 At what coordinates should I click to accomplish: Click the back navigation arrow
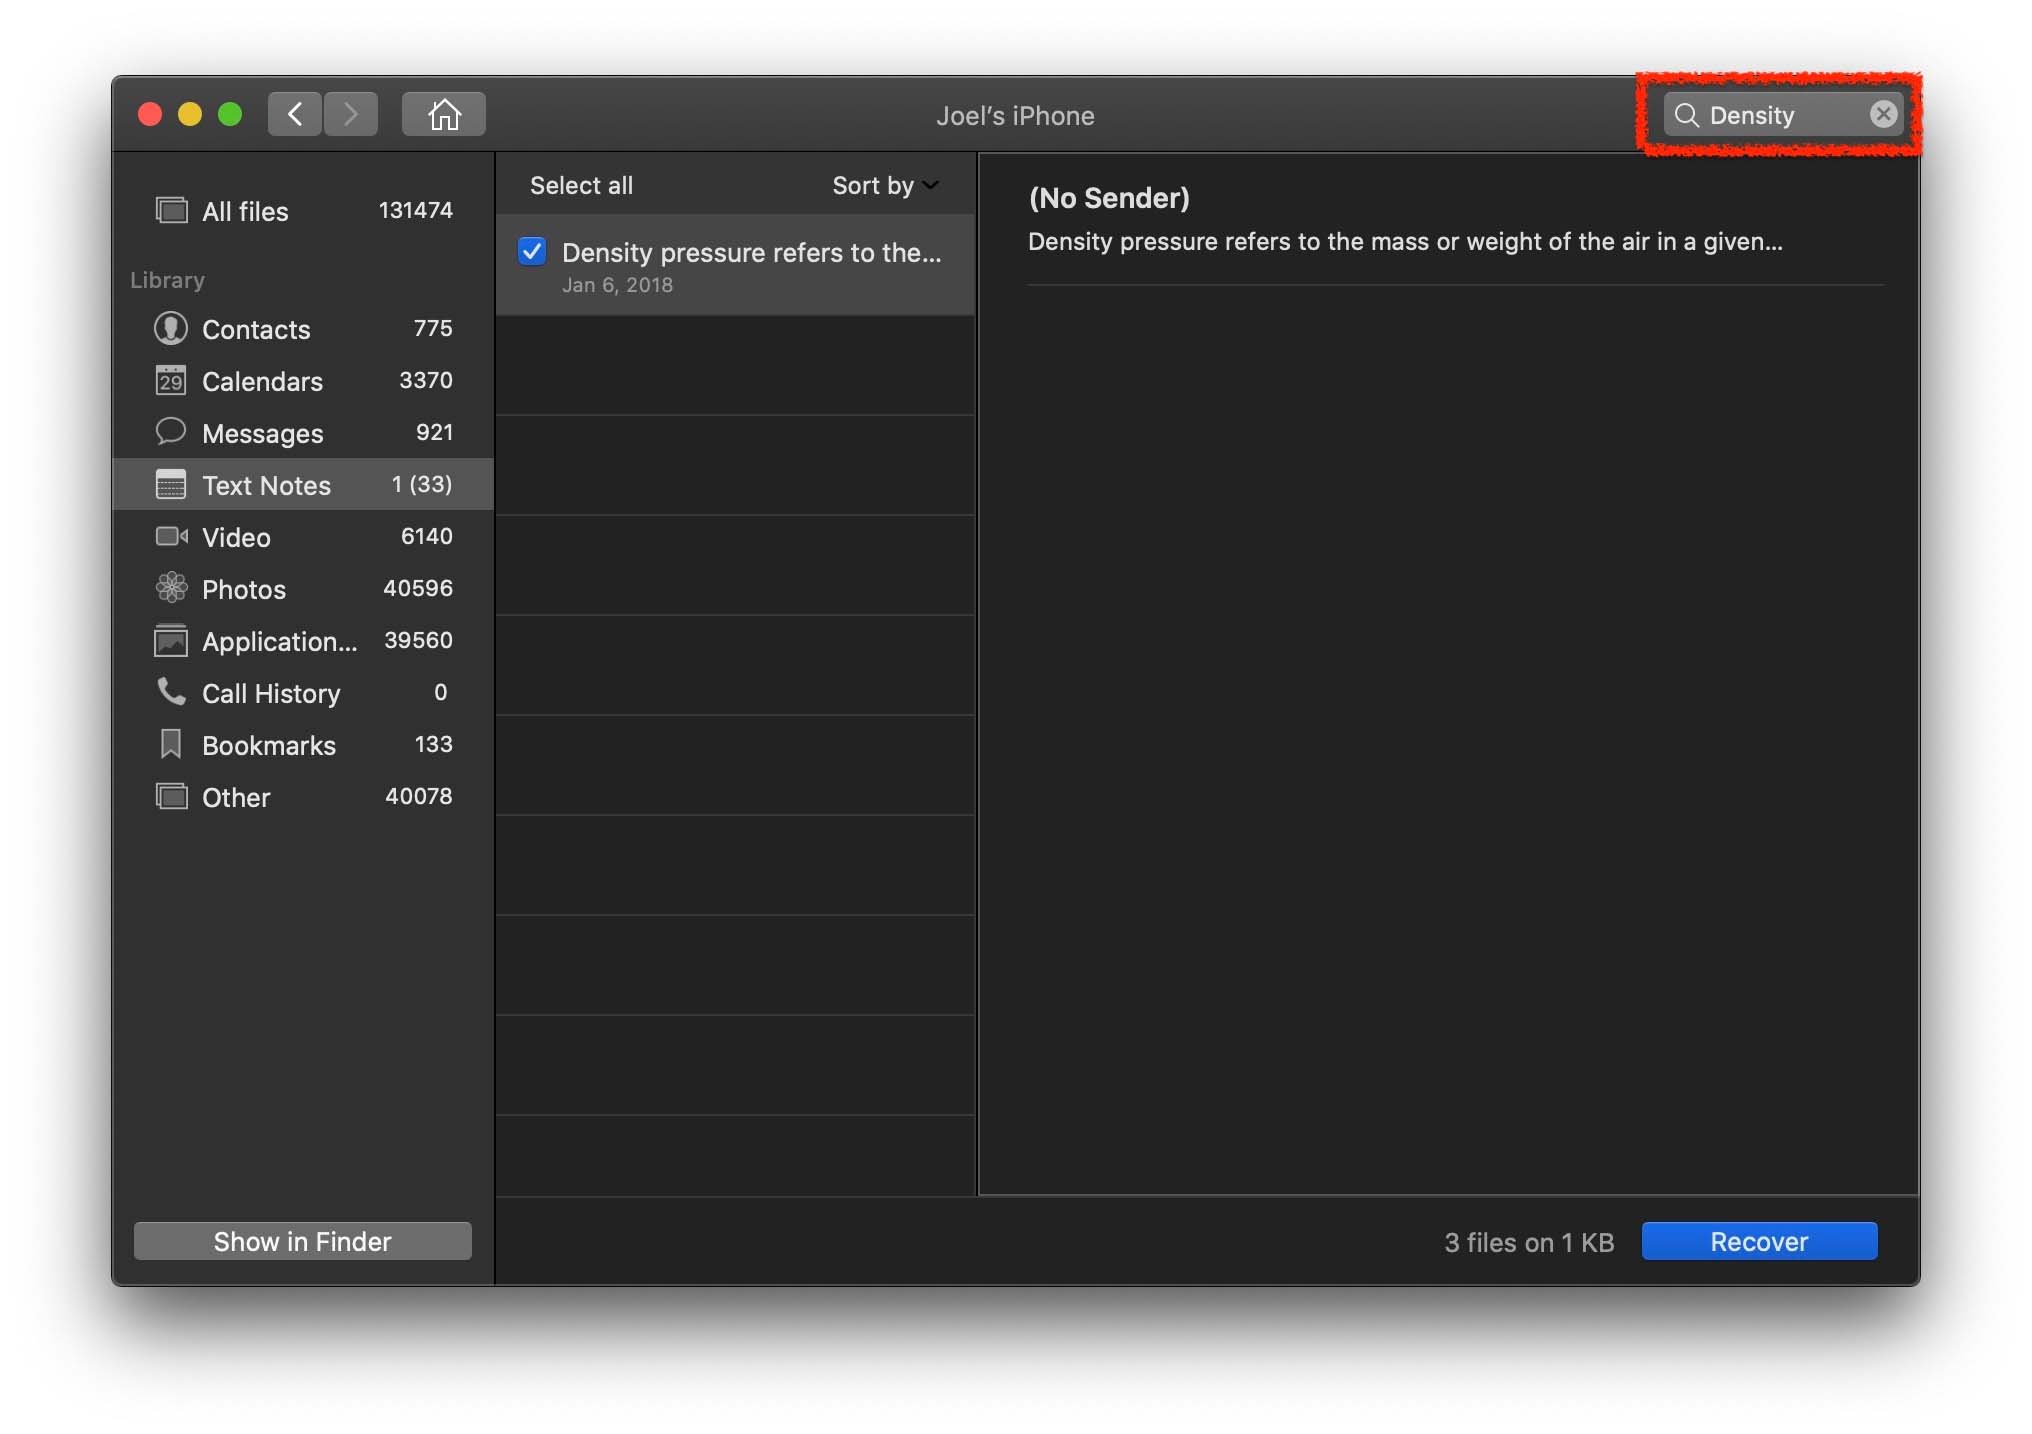(293, 113)
